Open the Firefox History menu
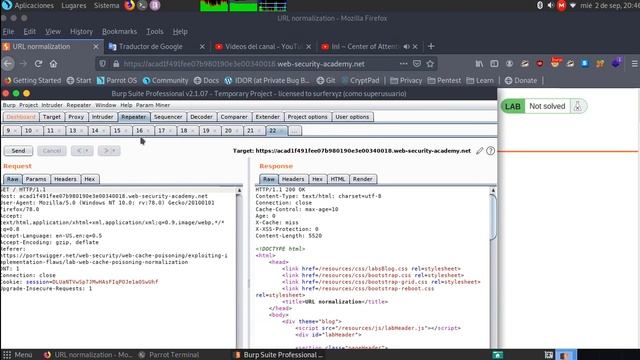Image resolution: width=640 pixels, height=360 pixels. click(81, 31)
